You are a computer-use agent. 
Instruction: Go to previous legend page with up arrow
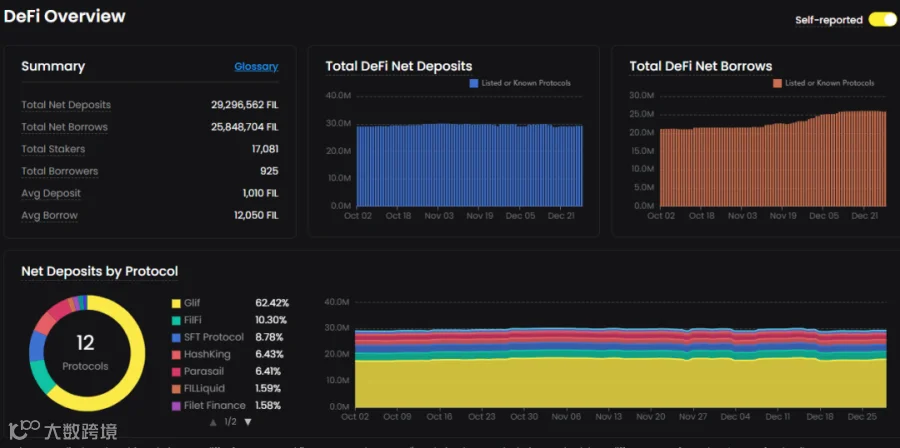click(x=213, y=422)
